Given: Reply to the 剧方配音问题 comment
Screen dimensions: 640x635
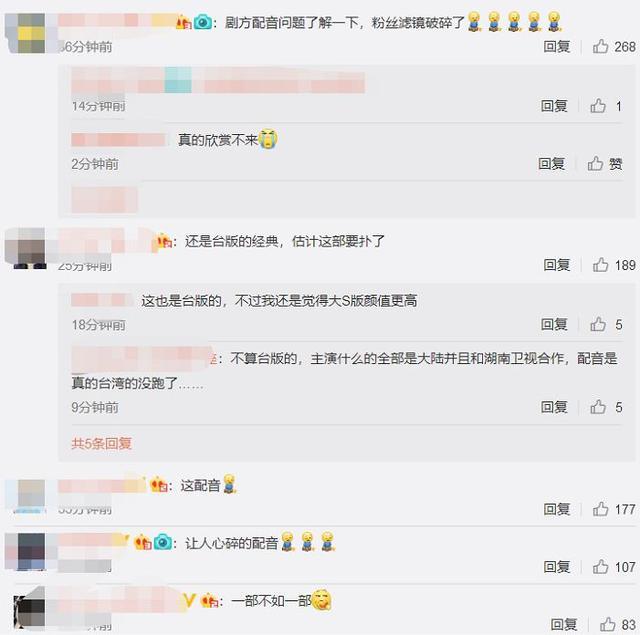Looking at the screenshot, I should click(556, 47).
